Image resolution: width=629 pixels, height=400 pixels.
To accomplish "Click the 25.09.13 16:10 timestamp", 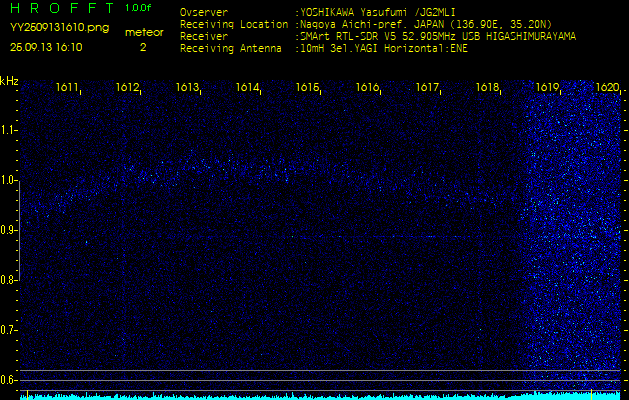I will click(x=46, y=47).
